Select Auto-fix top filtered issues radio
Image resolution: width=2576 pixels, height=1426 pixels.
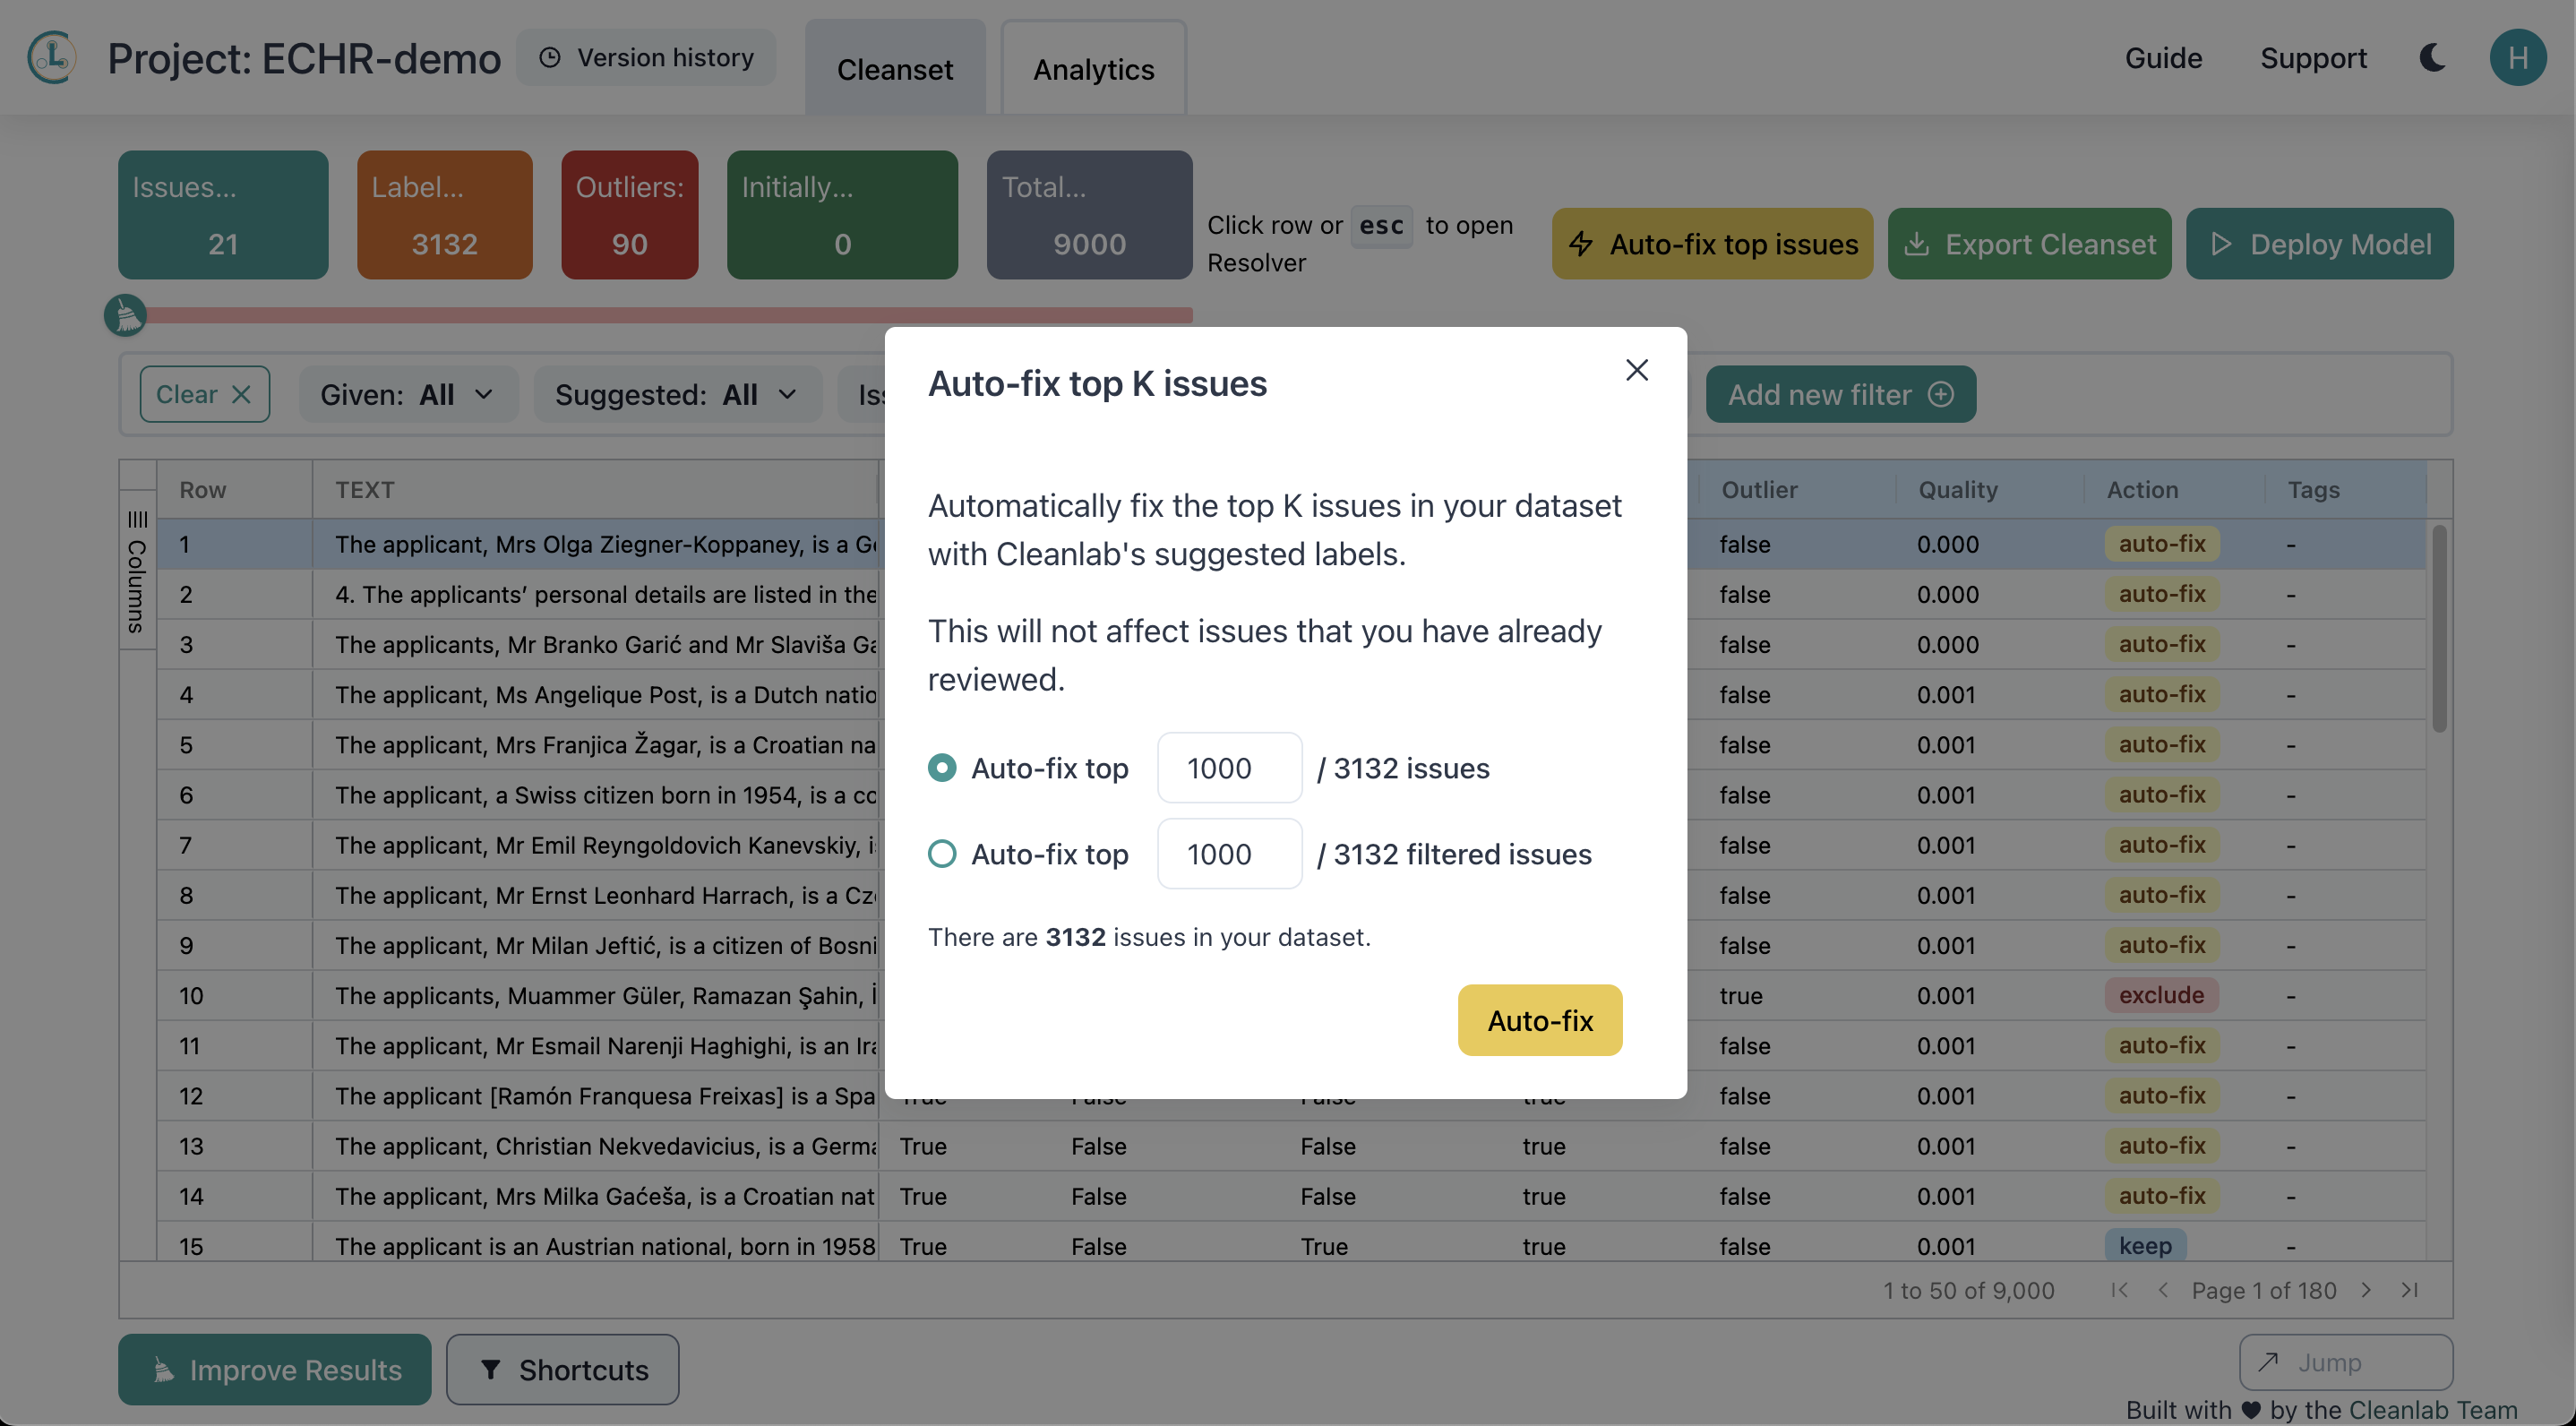[x=941, y=854]
